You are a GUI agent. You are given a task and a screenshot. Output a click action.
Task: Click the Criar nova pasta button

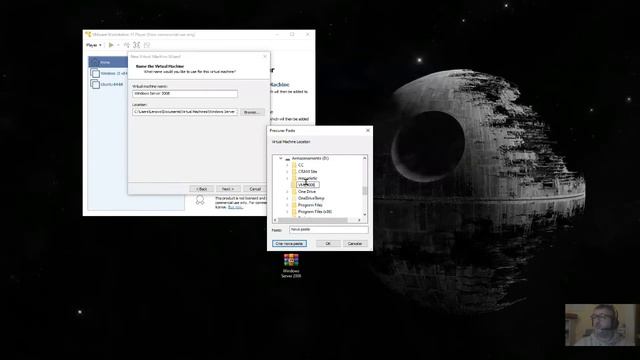click(x=289, y=244)
